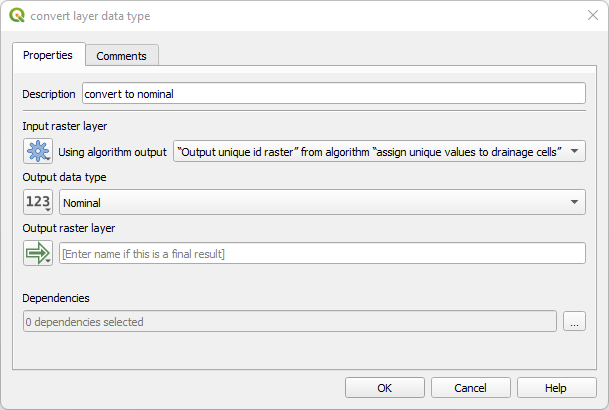Expand the input raster algorithm output dropdown
This screenshot has width=609, height=410.
[x=379, y=151]
